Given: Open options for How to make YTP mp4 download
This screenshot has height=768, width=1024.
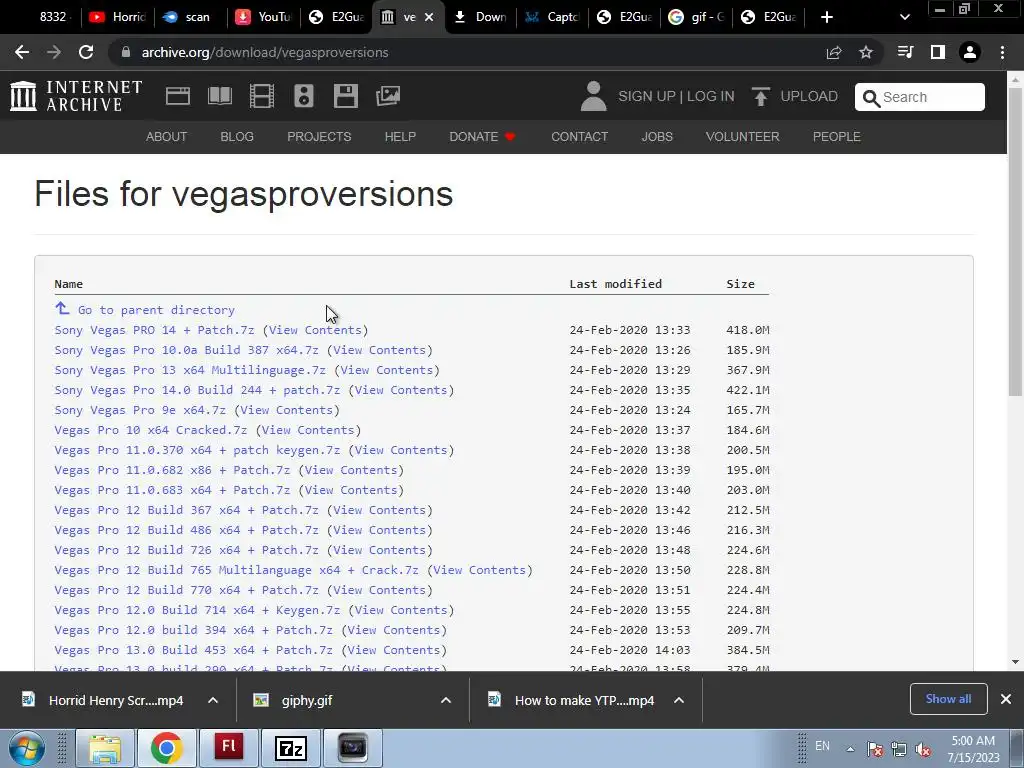Looking at the screenshot, I should [679, 700].
